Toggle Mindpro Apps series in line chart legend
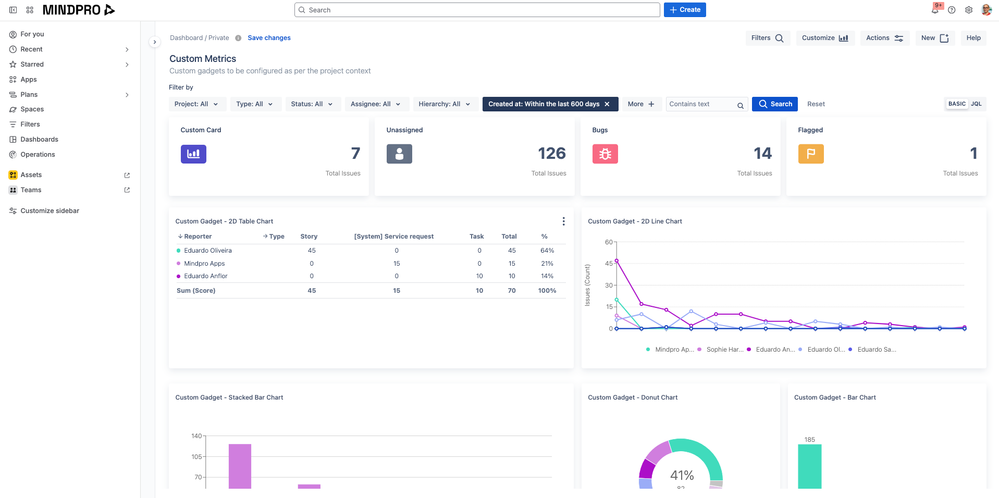The image size is (999, 498). tap(669, 349)
